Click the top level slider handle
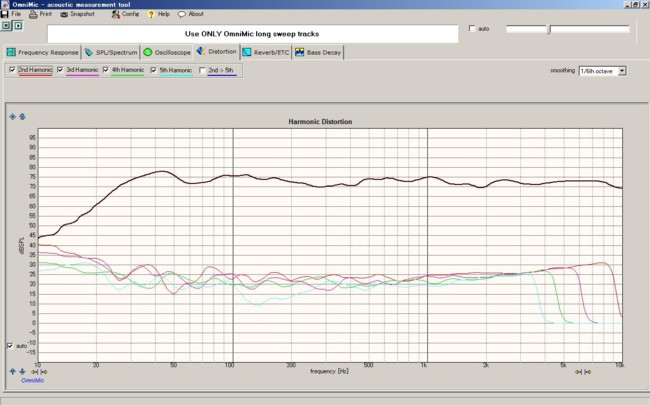Image resolution: width=650 pixels, height=406 pixels. click(x=549, y=29)
